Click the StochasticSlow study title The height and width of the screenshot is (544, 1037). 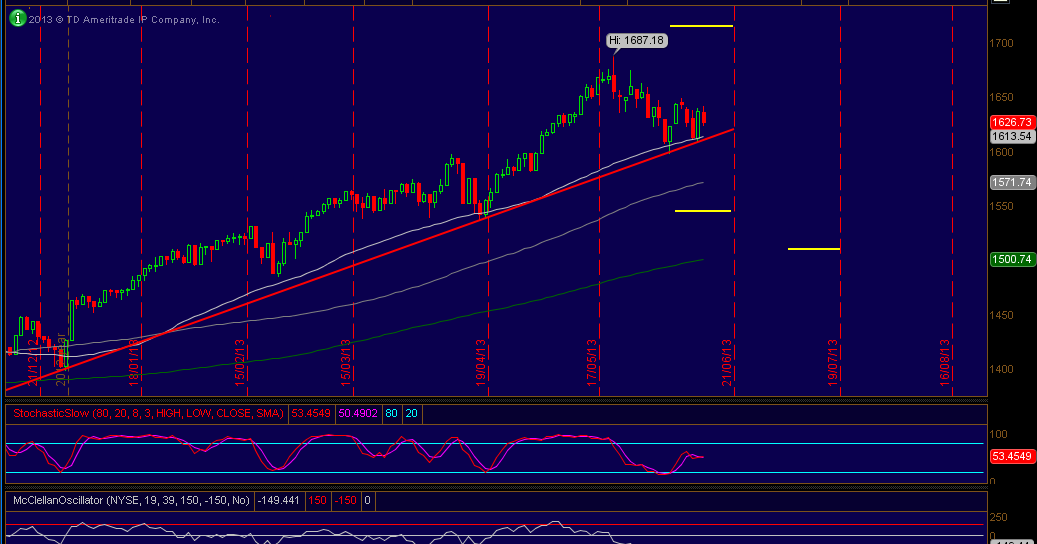[x=148, y=414]
